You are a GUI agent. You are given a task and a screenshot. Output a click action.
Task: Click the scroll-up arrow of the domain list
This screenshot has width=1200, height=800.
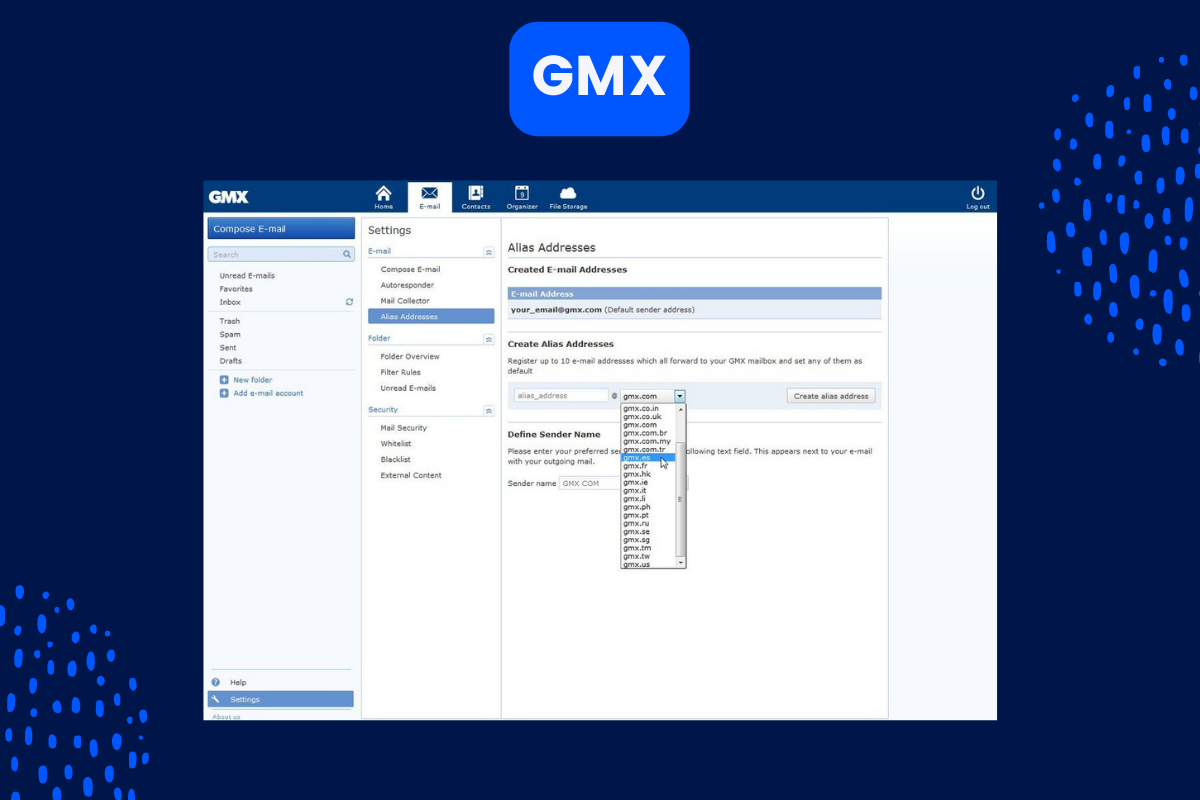681,408
